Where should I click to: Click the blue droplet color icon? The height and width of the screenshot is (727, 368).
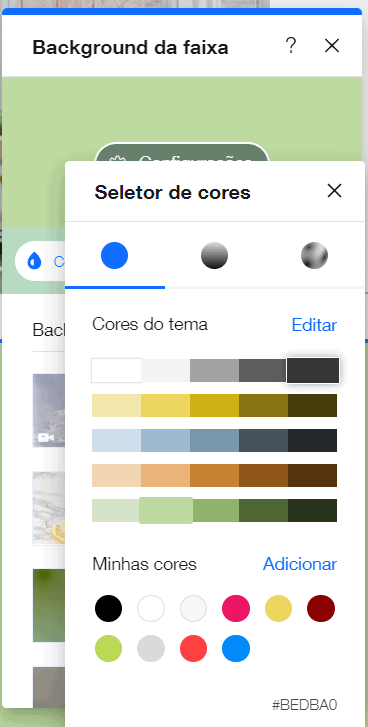tap(34, 262)
